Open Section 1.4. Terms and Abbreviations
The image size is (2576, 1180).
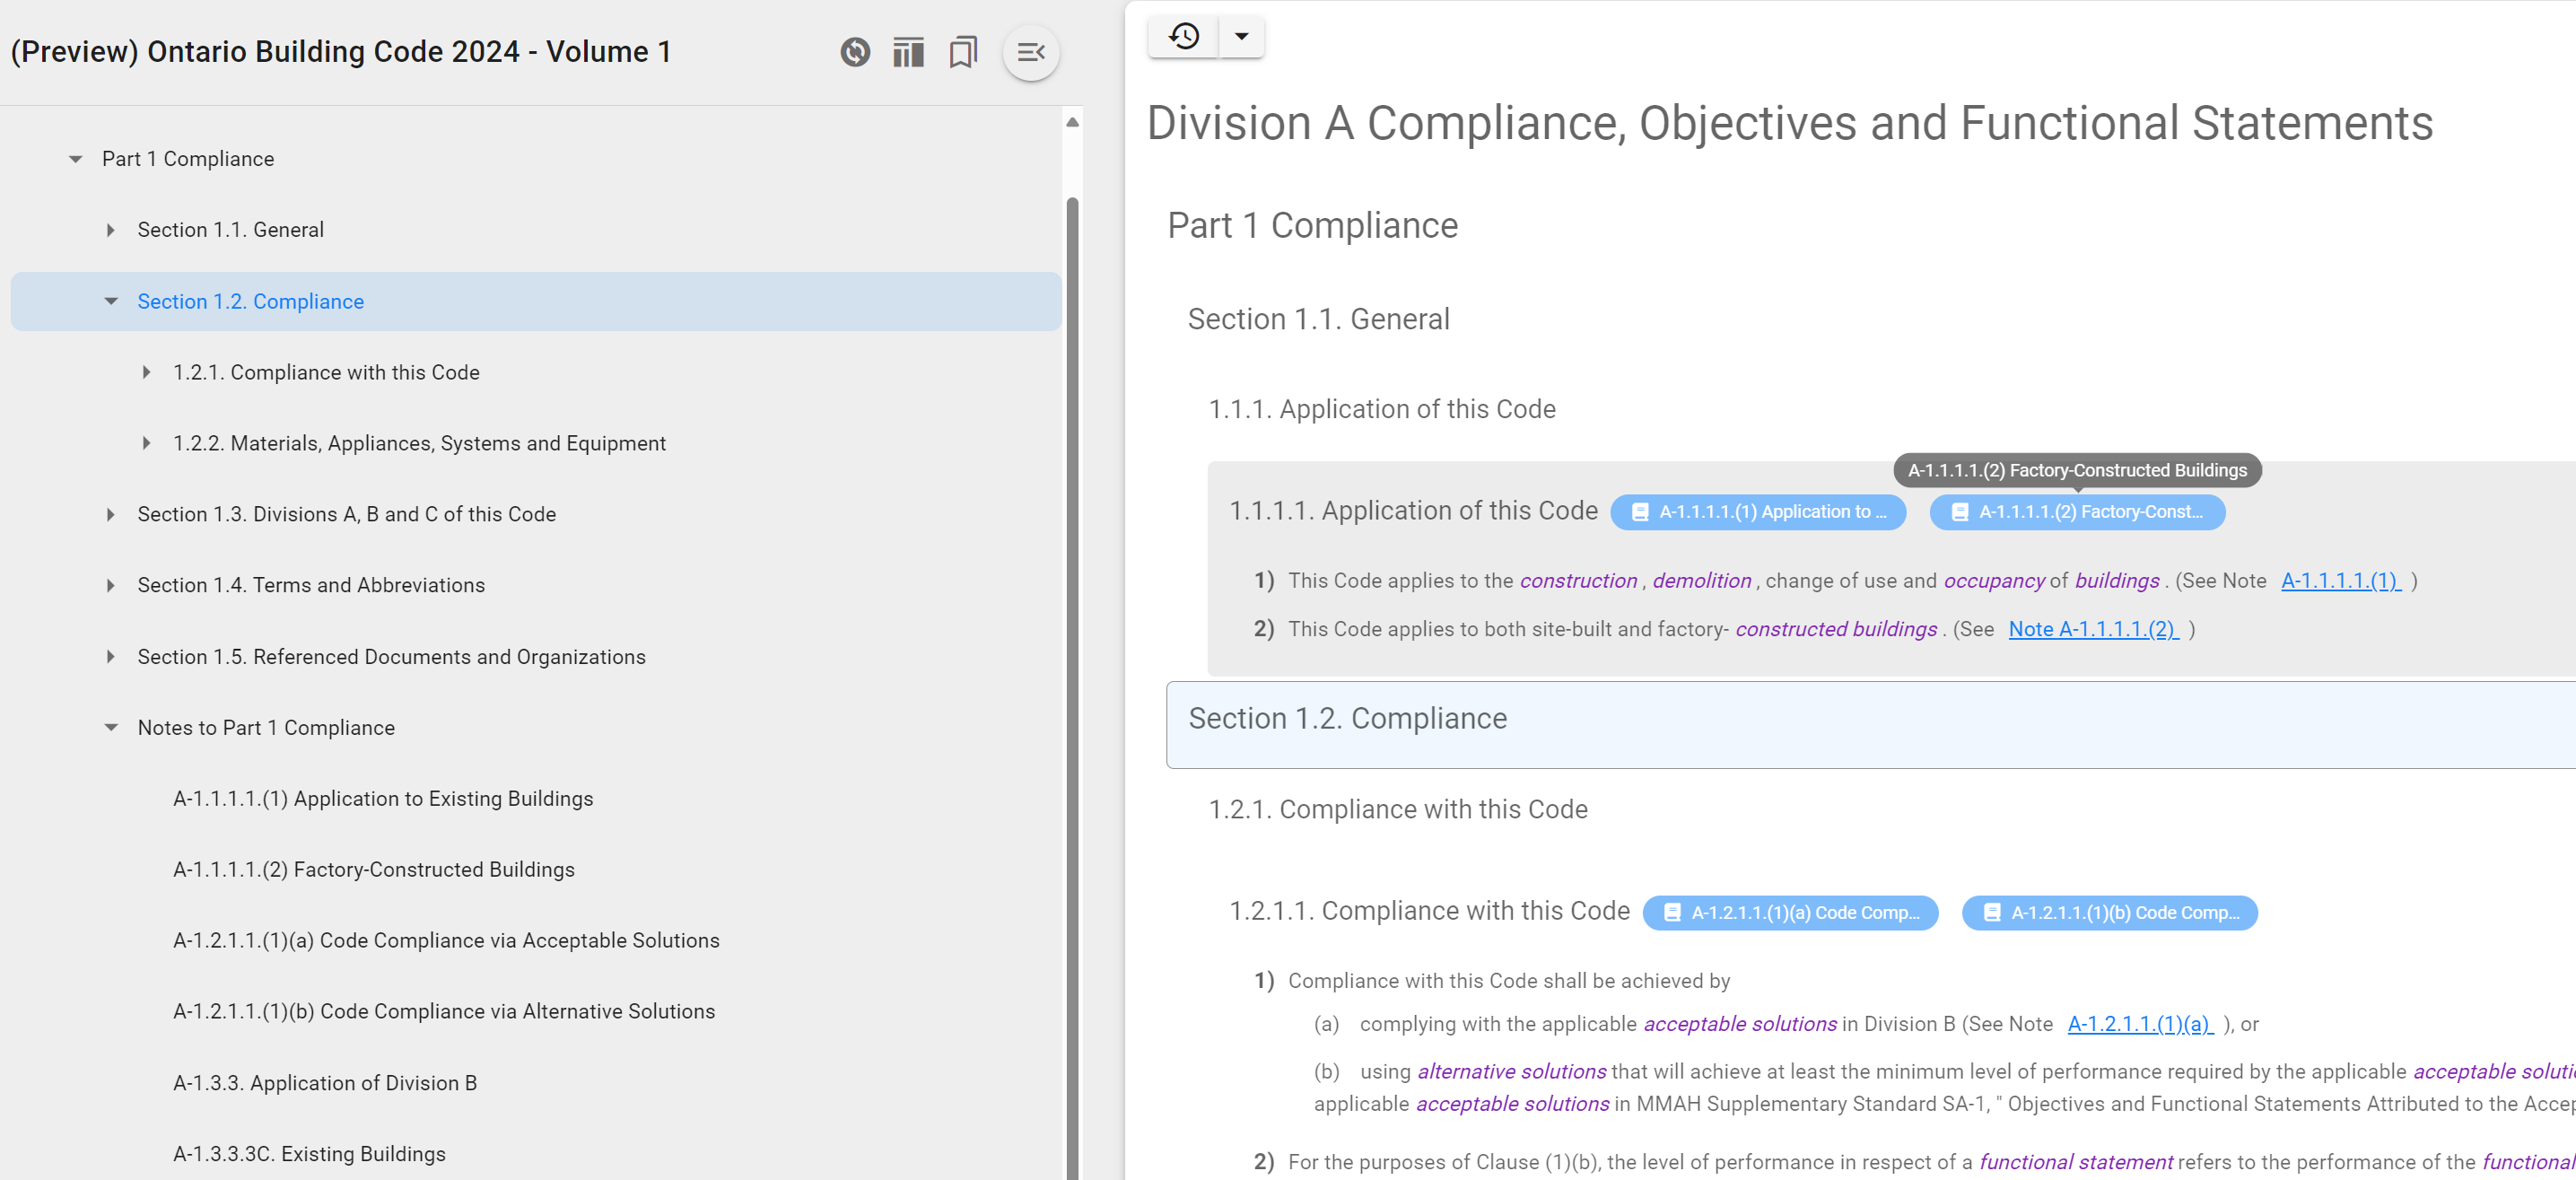pyautogui.click(x=311, y=585)
